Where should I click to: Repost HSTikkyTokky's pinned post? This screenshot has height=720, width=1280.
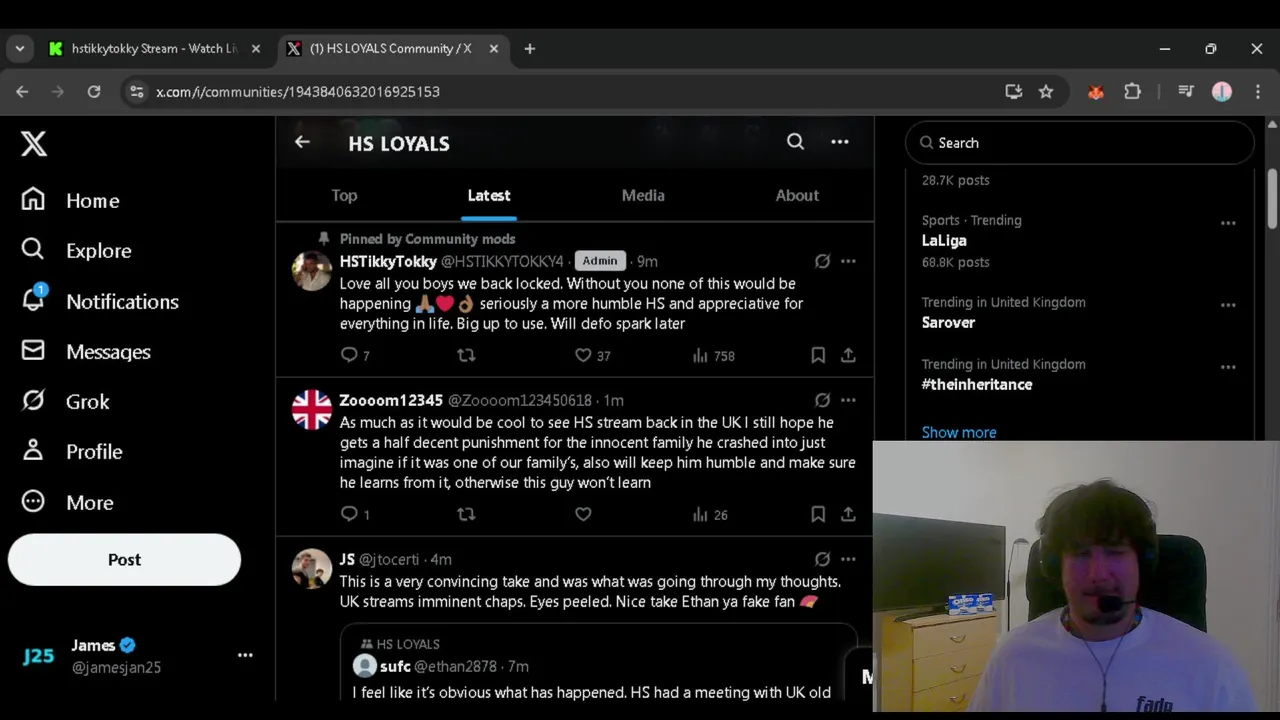pos(466,355)
